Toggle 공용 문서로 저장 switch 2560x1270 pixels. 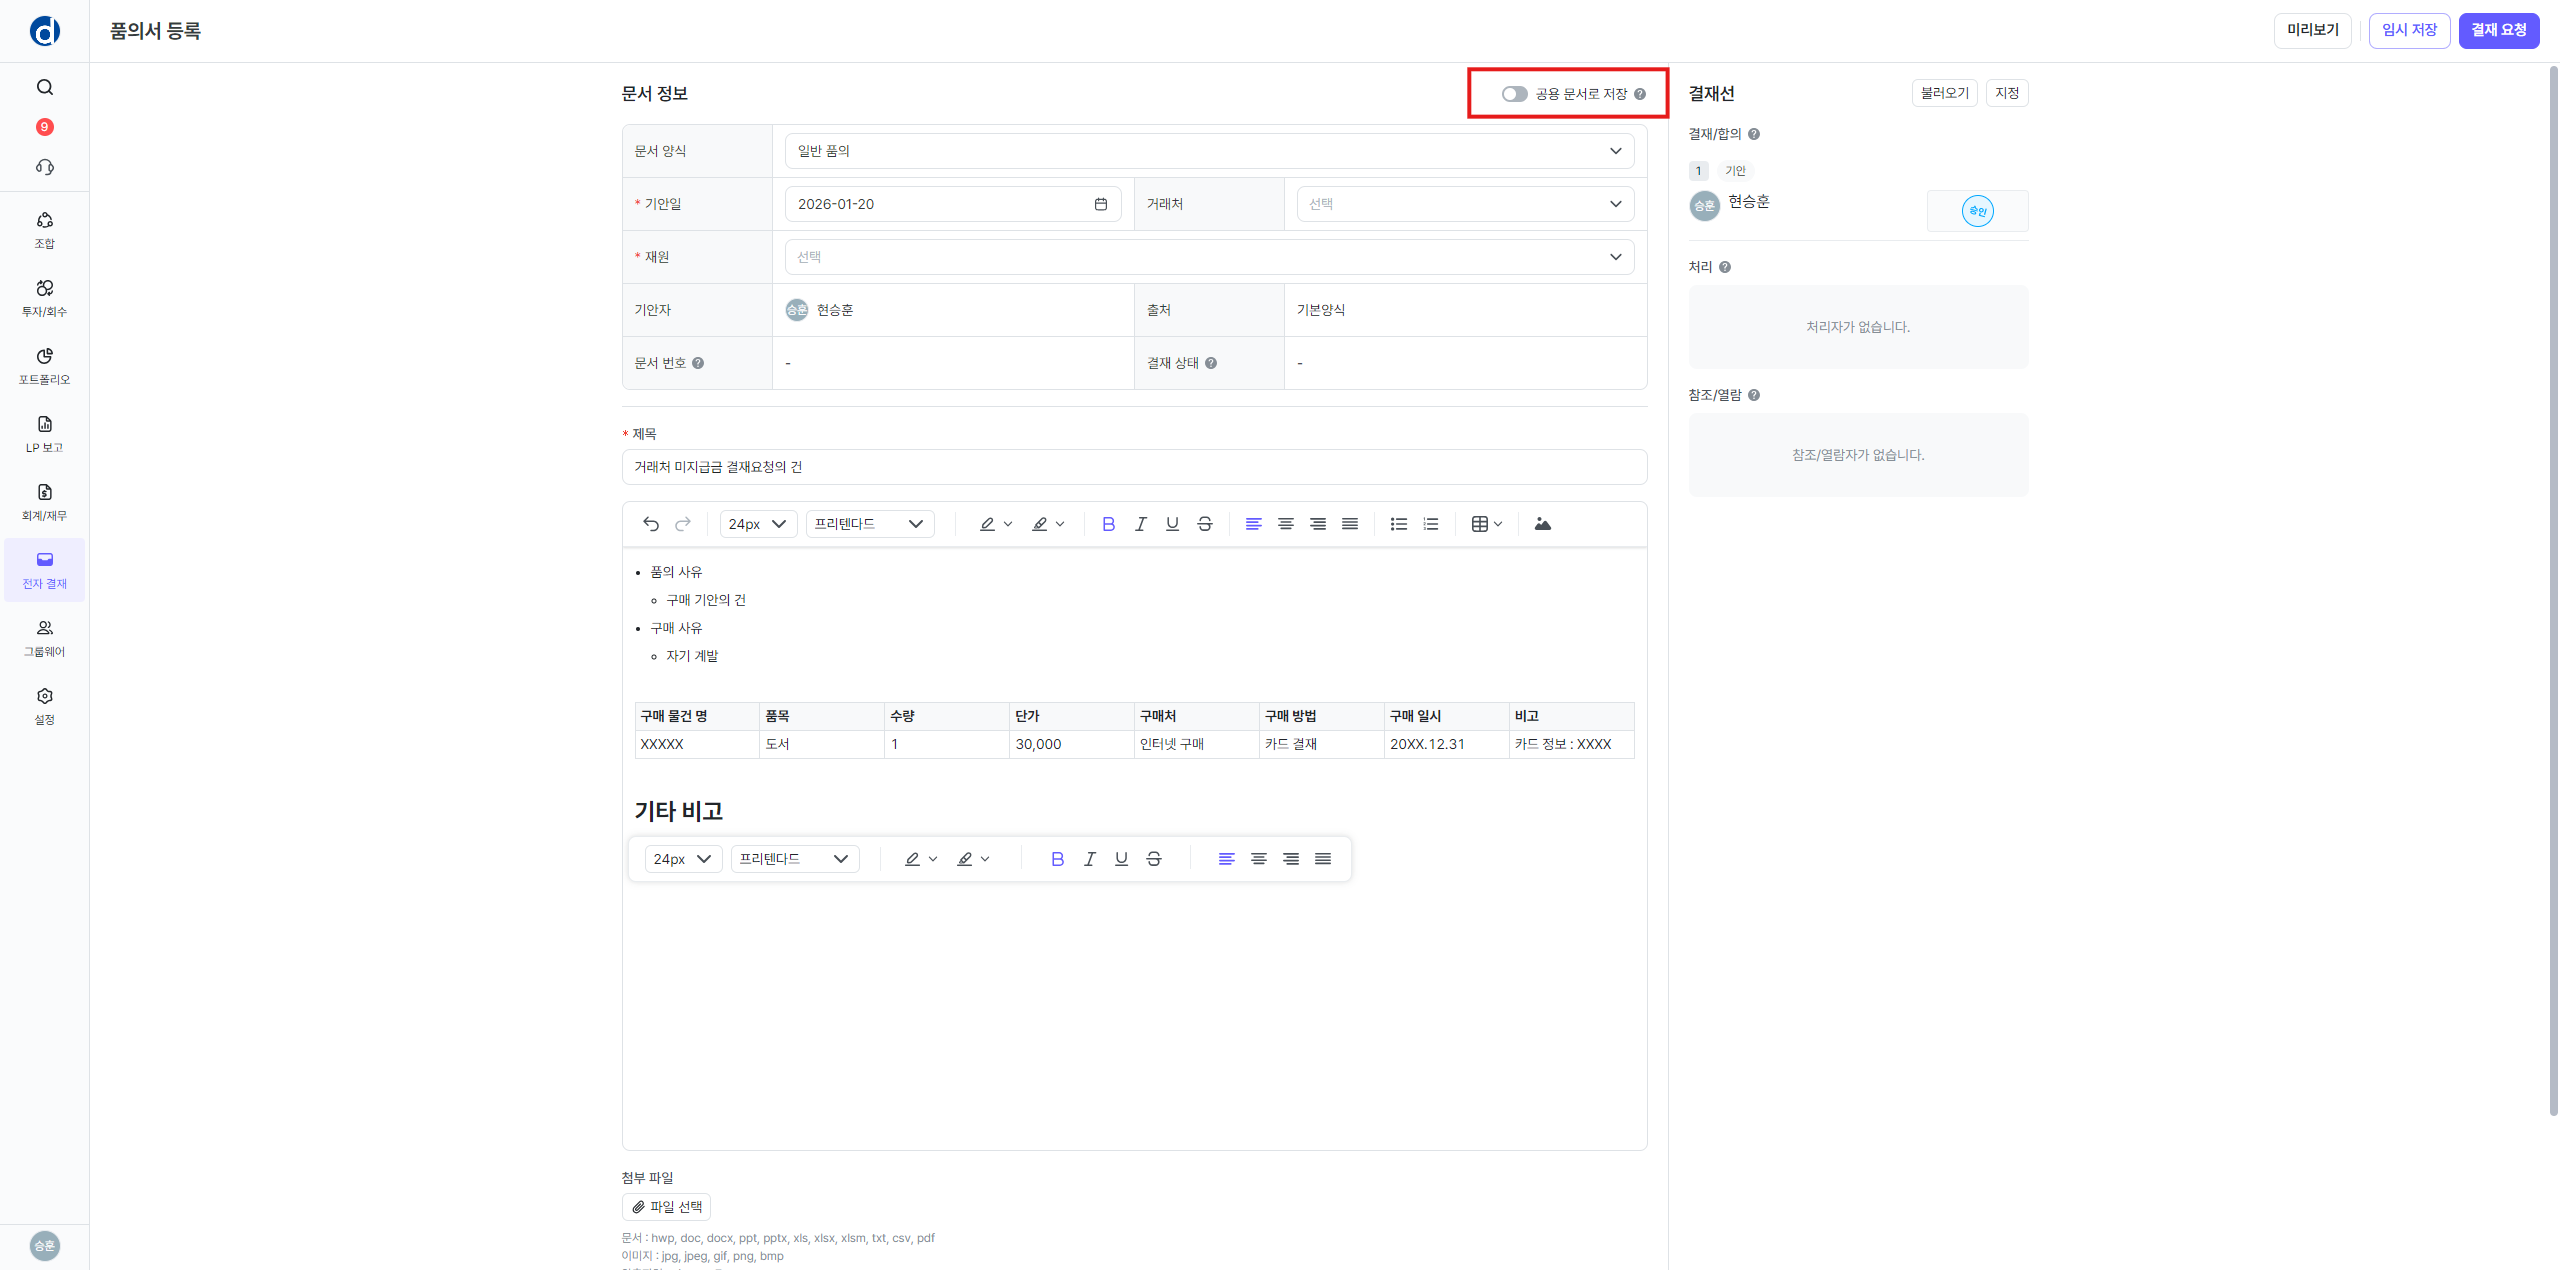1514,94
